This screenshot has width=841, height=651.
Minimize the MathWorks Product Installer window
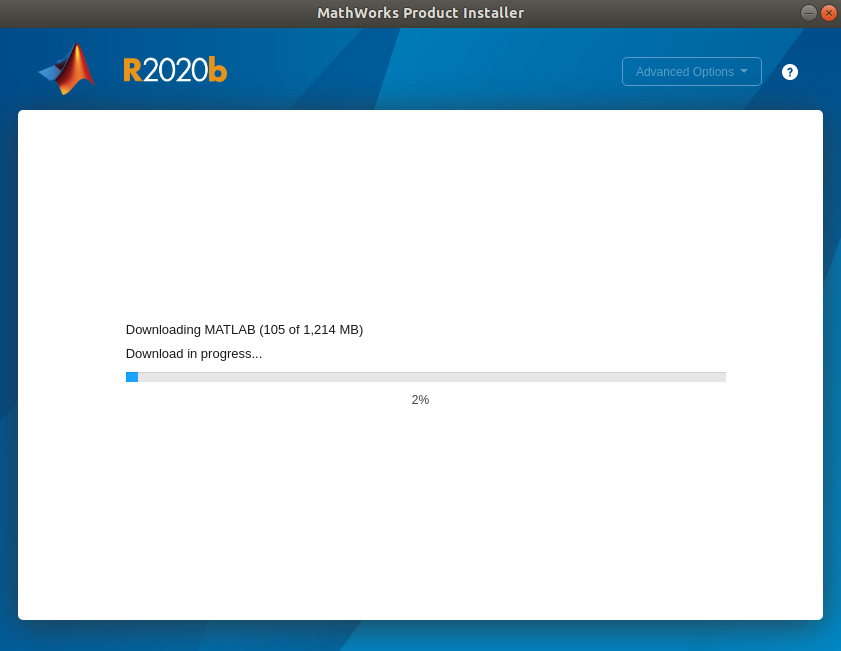tap(808, 12)
